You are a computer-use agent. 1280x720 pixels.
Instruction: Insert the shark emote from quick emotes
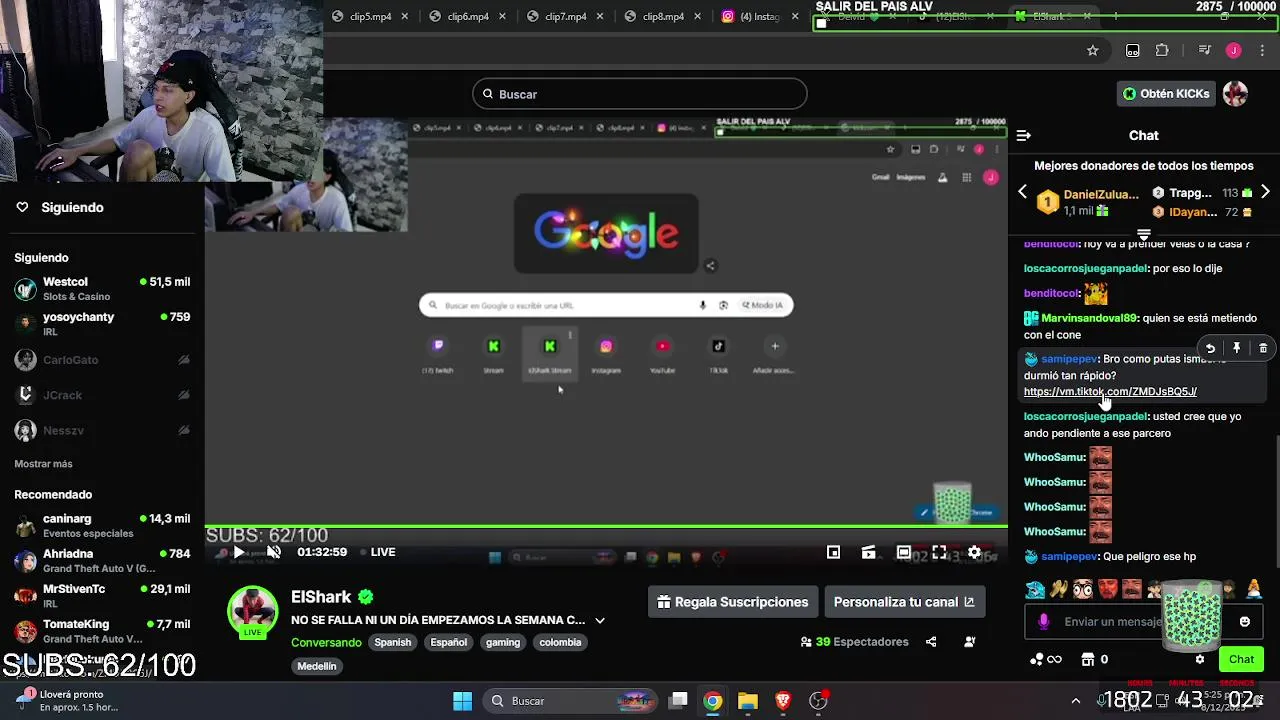[1035, 589]
